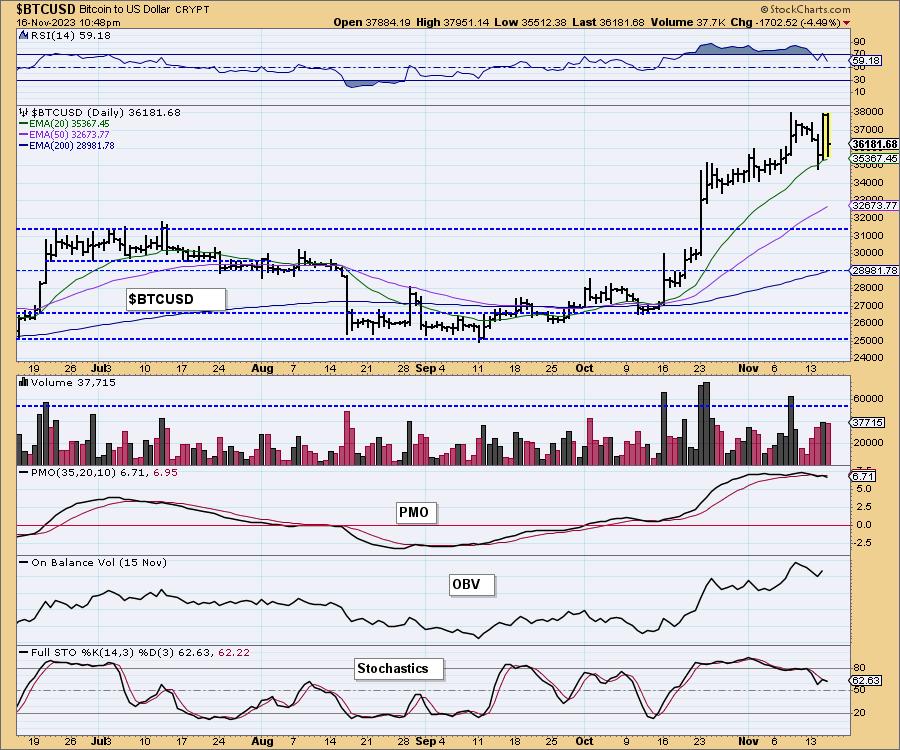Click the red down-arrow icon after Chg value
The width and height of the screenshot is (900, 750).
point(847,23)
